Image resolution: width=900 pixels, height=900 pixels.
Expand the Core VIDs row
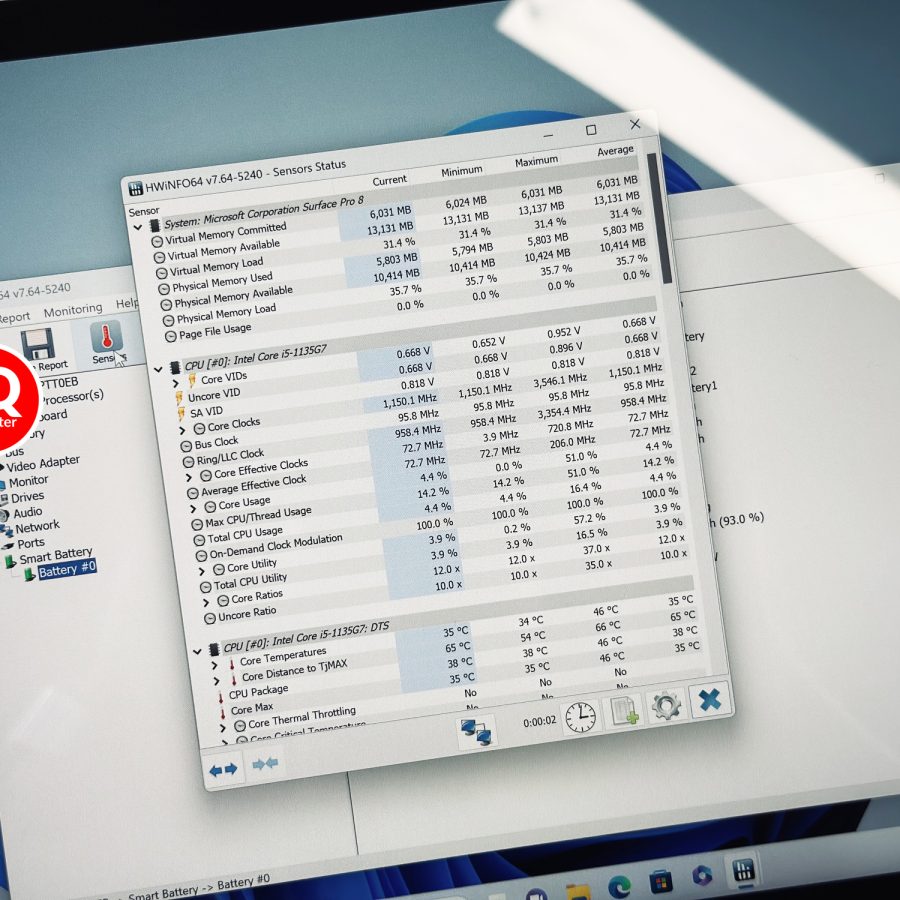click(x=176, y=383)
